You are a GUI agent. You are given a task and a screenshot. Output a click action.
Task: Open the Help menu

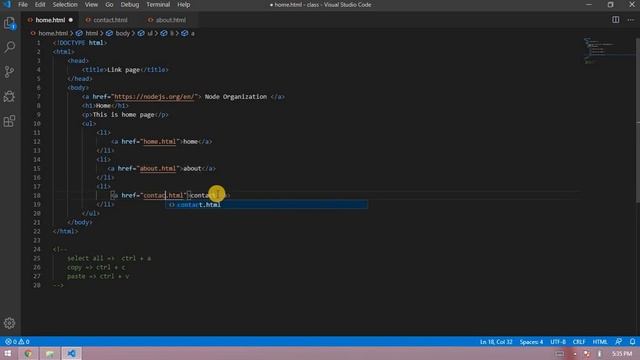tap(184, 4)
